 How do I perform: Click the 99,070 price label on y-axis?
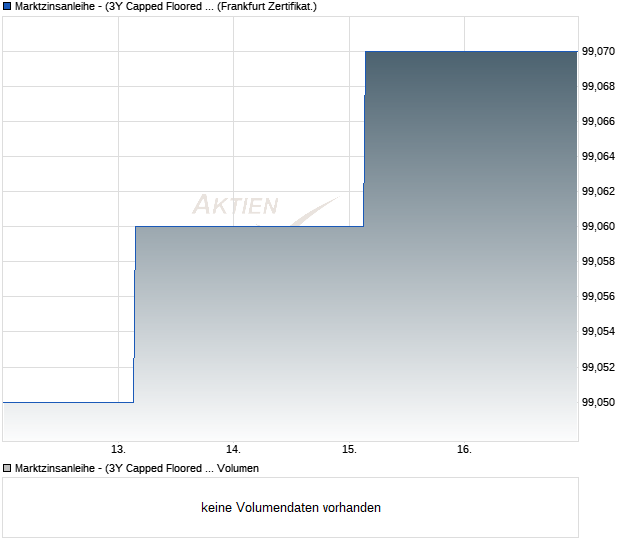[599, 51]
